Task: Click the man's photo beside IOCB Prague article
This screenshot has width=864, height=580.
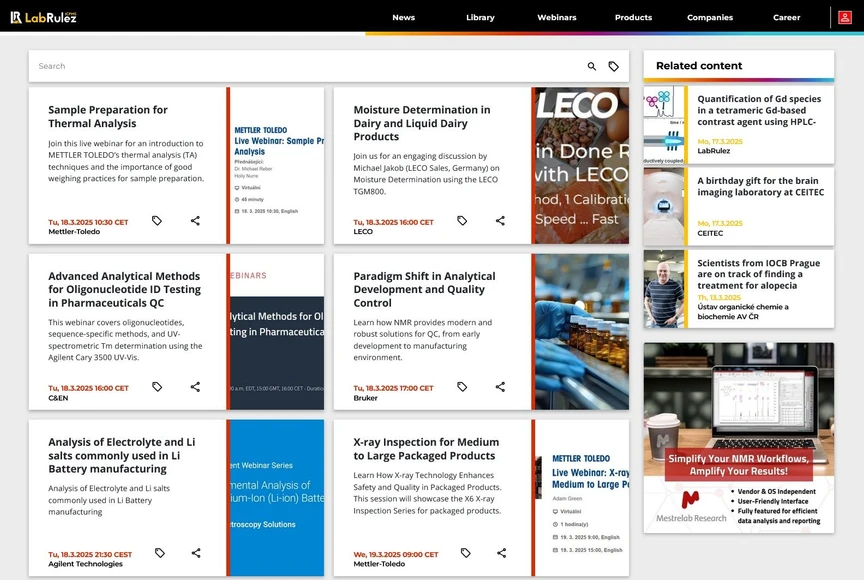Action: (664, 289)
